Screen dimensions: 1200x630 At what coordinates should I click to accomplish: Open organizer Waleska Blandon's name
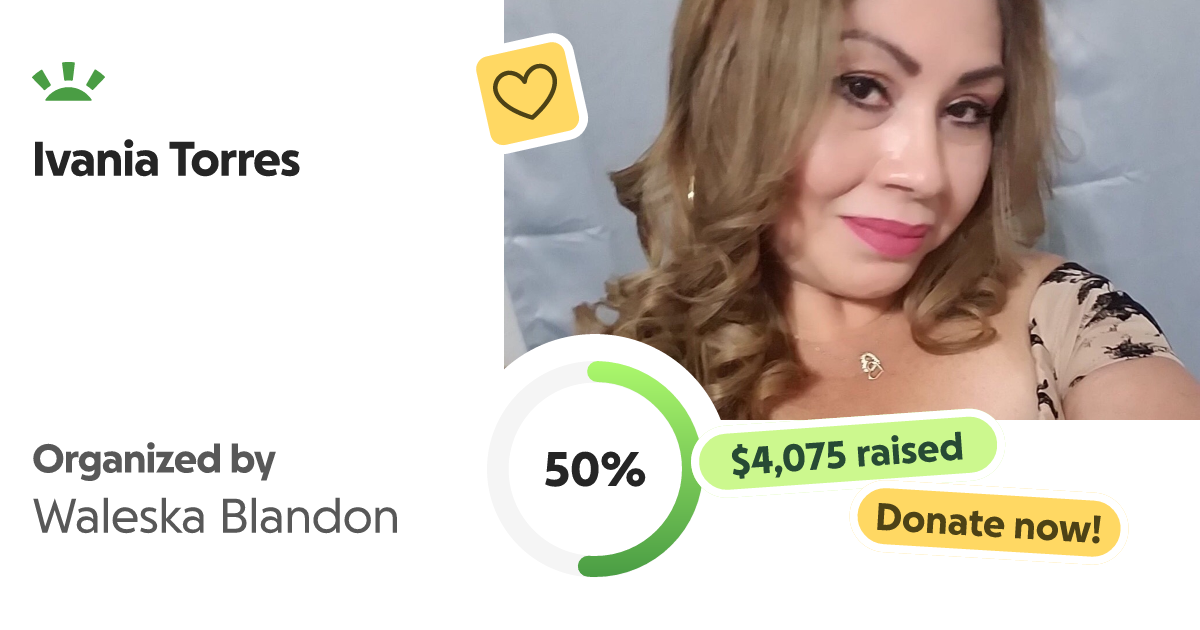216,516
